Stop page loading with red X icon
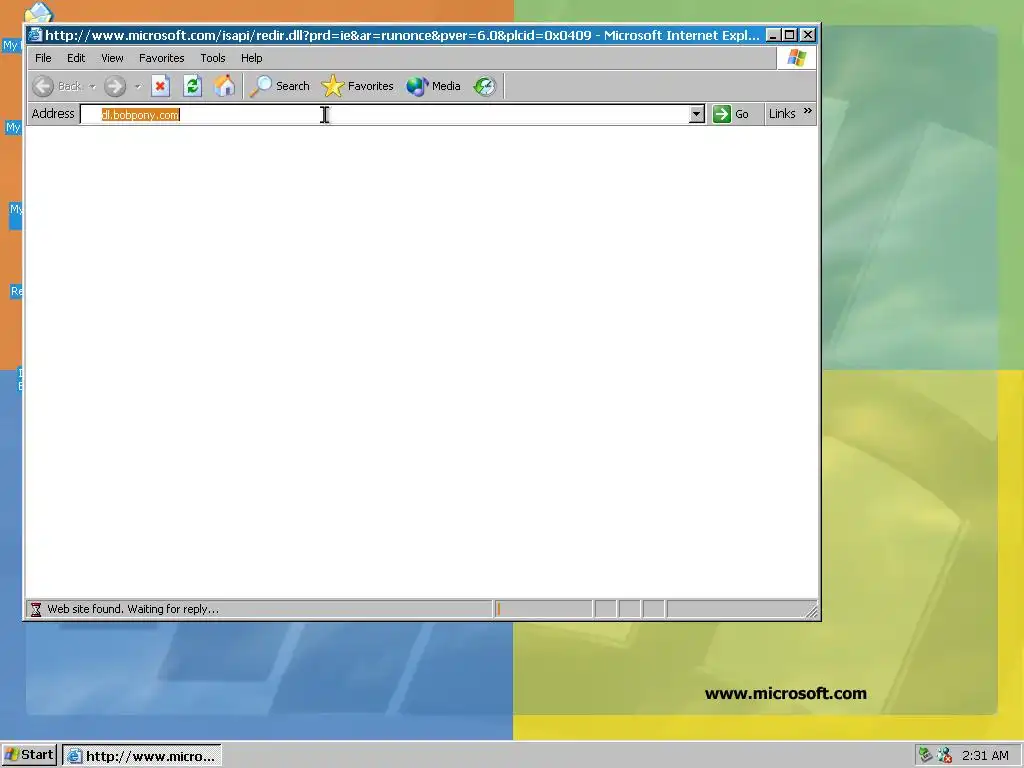Viewport: 1024px width, 768px height. tap(160, 86)
